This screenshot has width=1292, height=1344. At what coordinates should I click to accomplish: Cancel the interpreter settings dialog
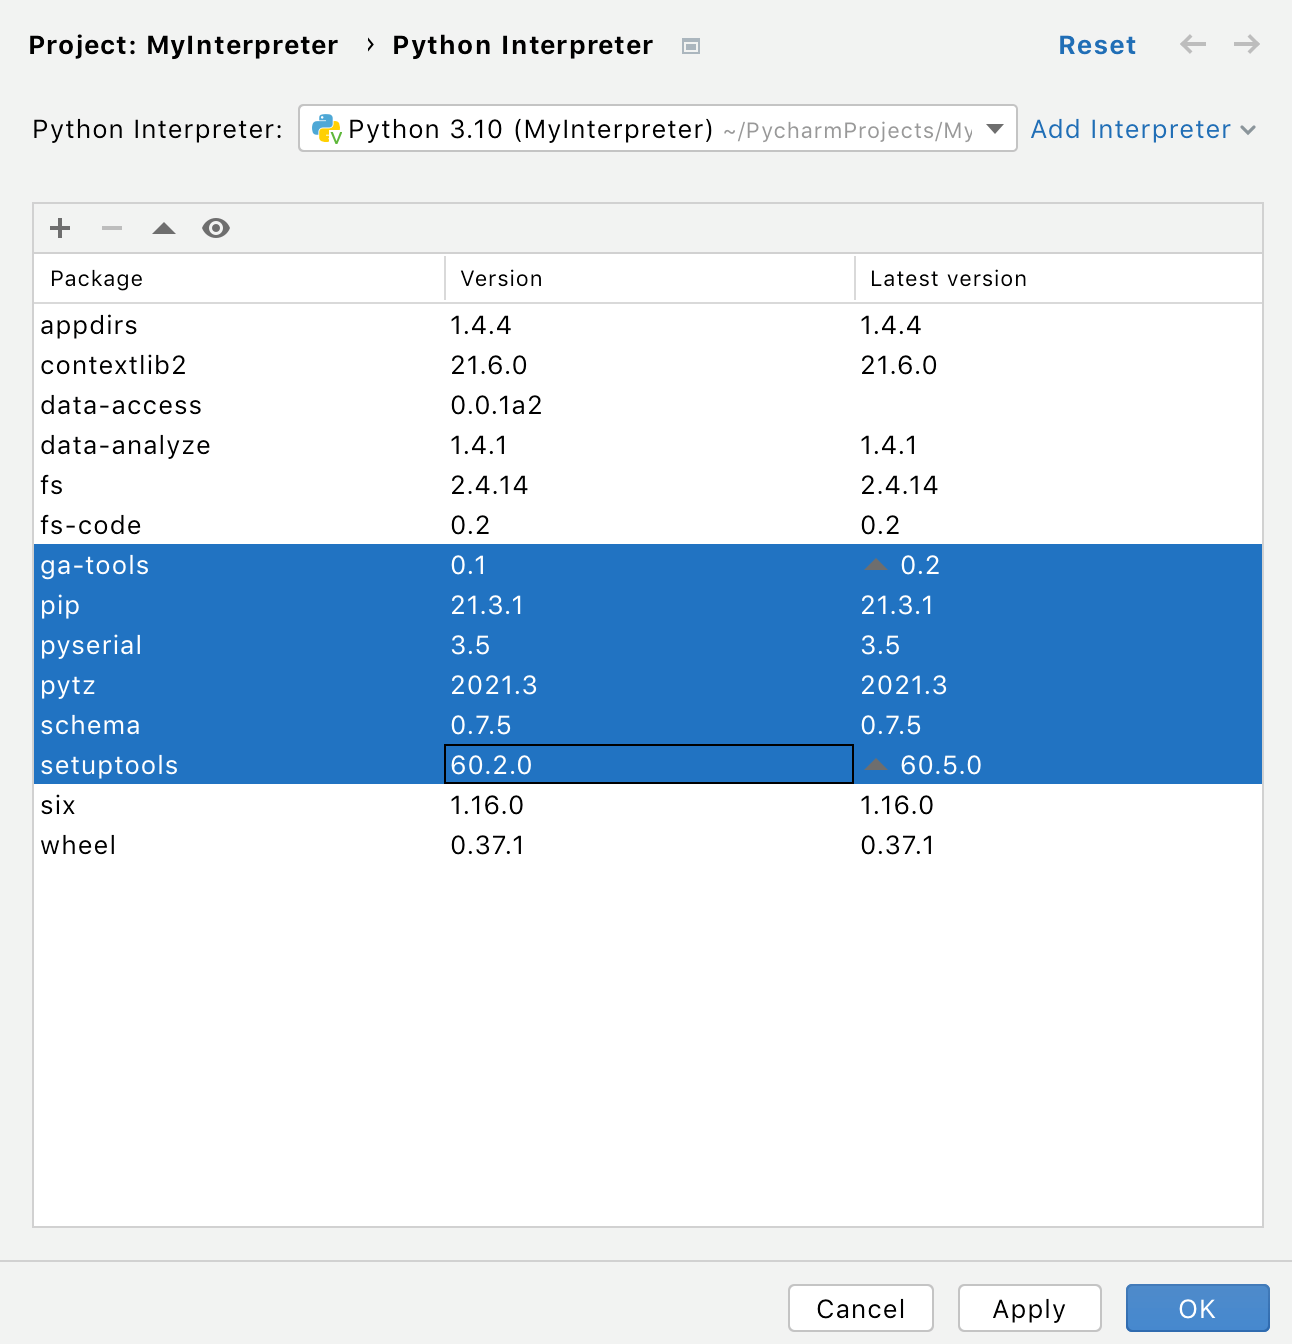(860, 1308)
